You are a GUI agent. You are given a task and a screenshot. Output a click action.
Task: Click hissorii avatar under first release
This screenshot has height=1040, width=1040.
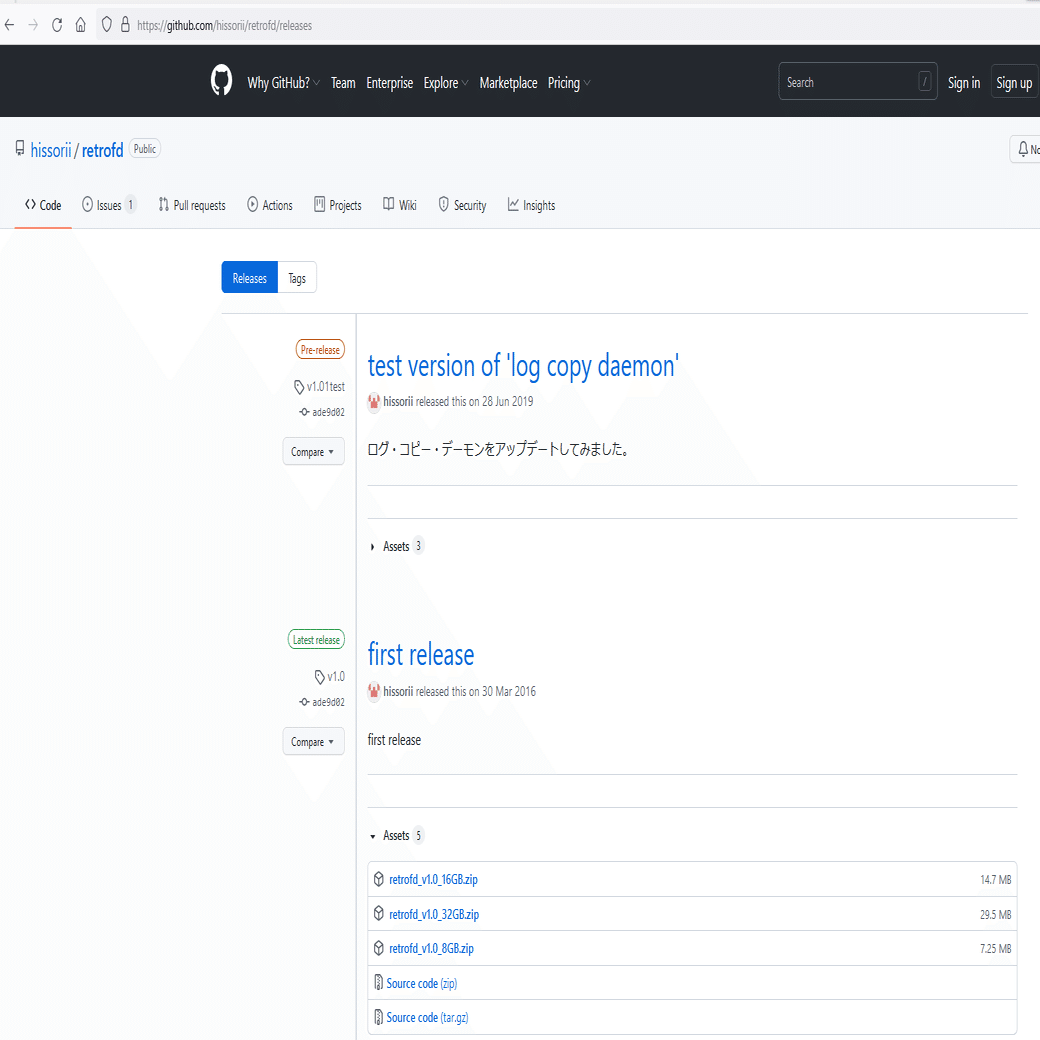[x=374, y=691]
